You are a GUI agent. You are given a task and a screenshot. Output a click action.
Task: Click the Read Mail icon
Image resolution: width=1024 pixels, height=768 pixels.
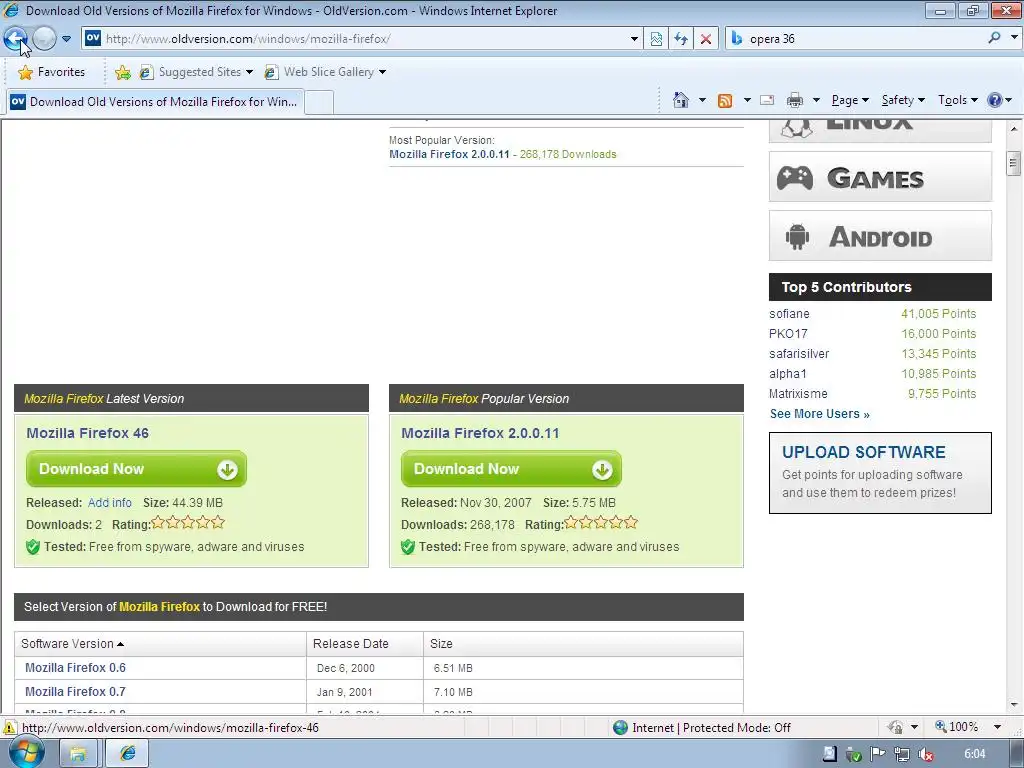[x=767, y=100]
